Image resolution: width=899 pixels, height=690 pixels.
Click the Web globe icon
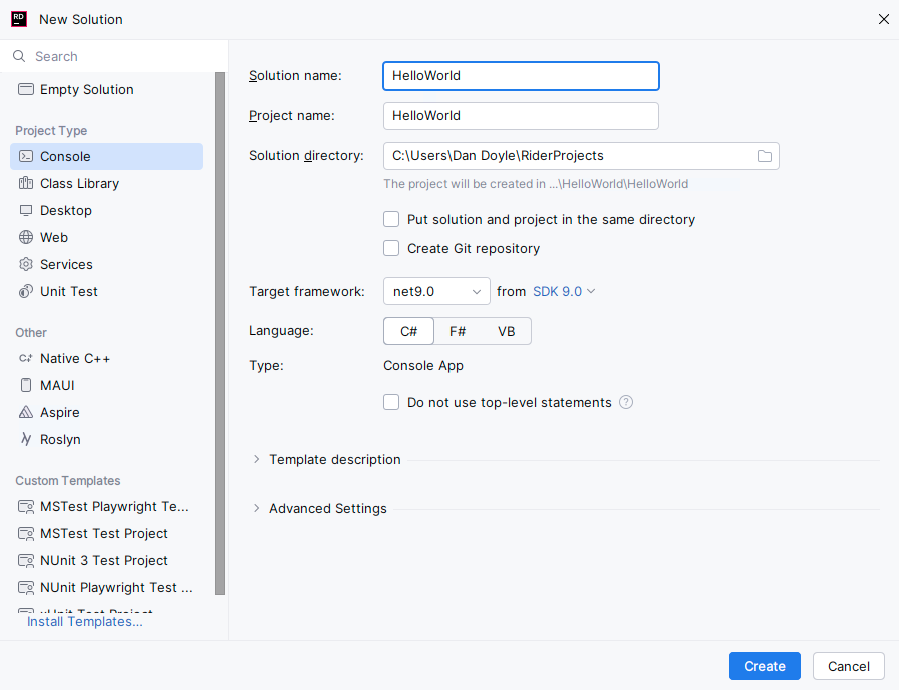pos(26,237)
